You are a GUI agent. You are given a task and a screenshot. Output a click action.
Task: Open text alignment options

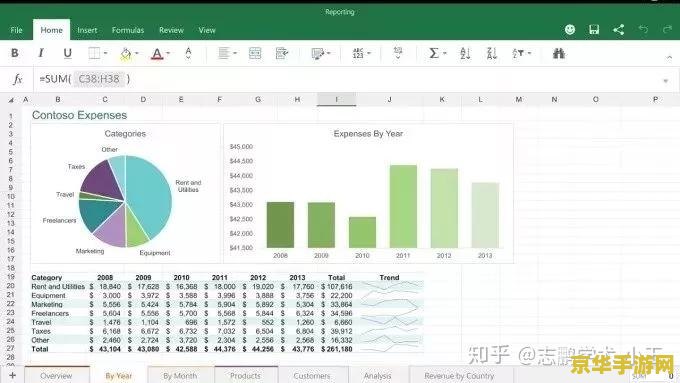[x=224, y=53]
